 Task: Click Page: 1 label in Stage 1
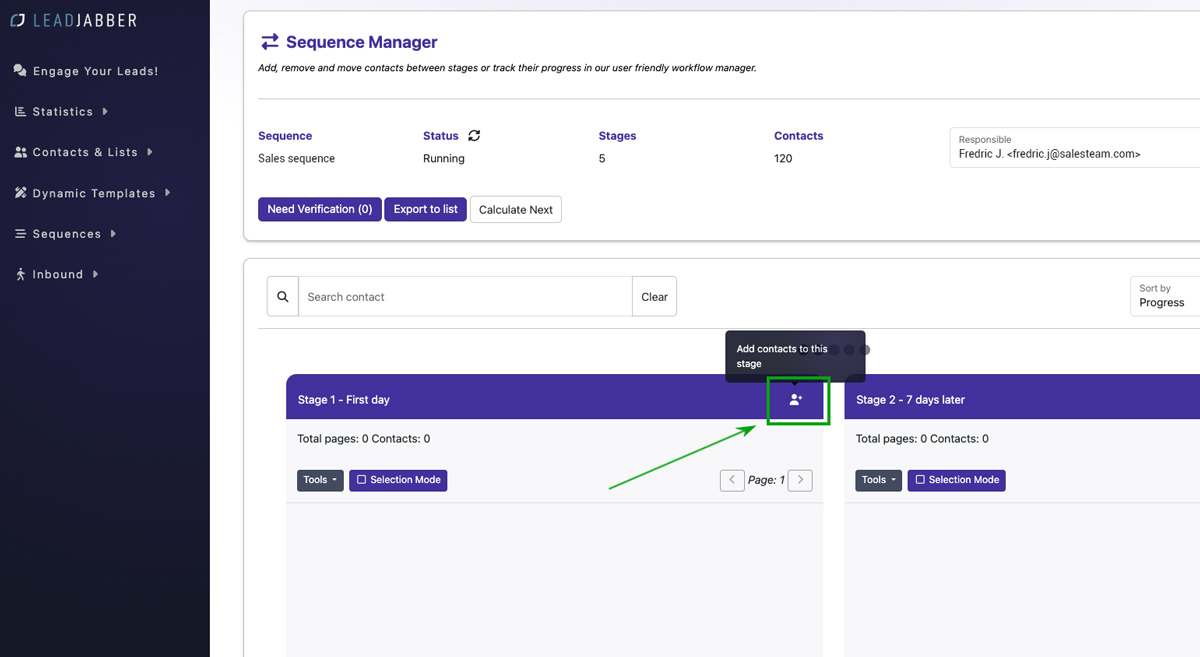pyautogui.click(x=766, y=480)
